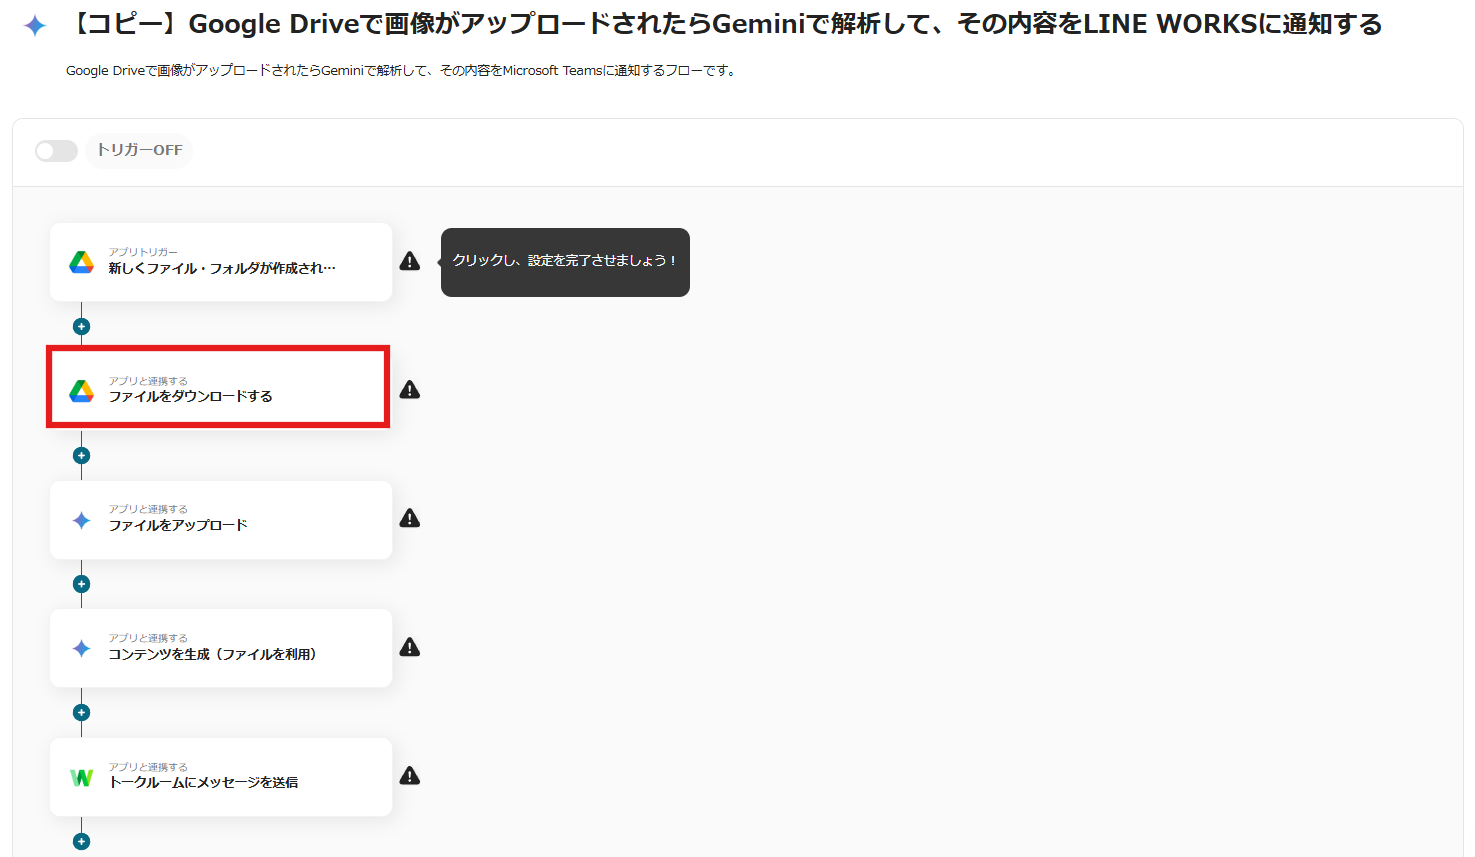Add step below the trigger card
Image resolution: width=1475 pixels, height=857 pixels.
click(x=82, y=327)
